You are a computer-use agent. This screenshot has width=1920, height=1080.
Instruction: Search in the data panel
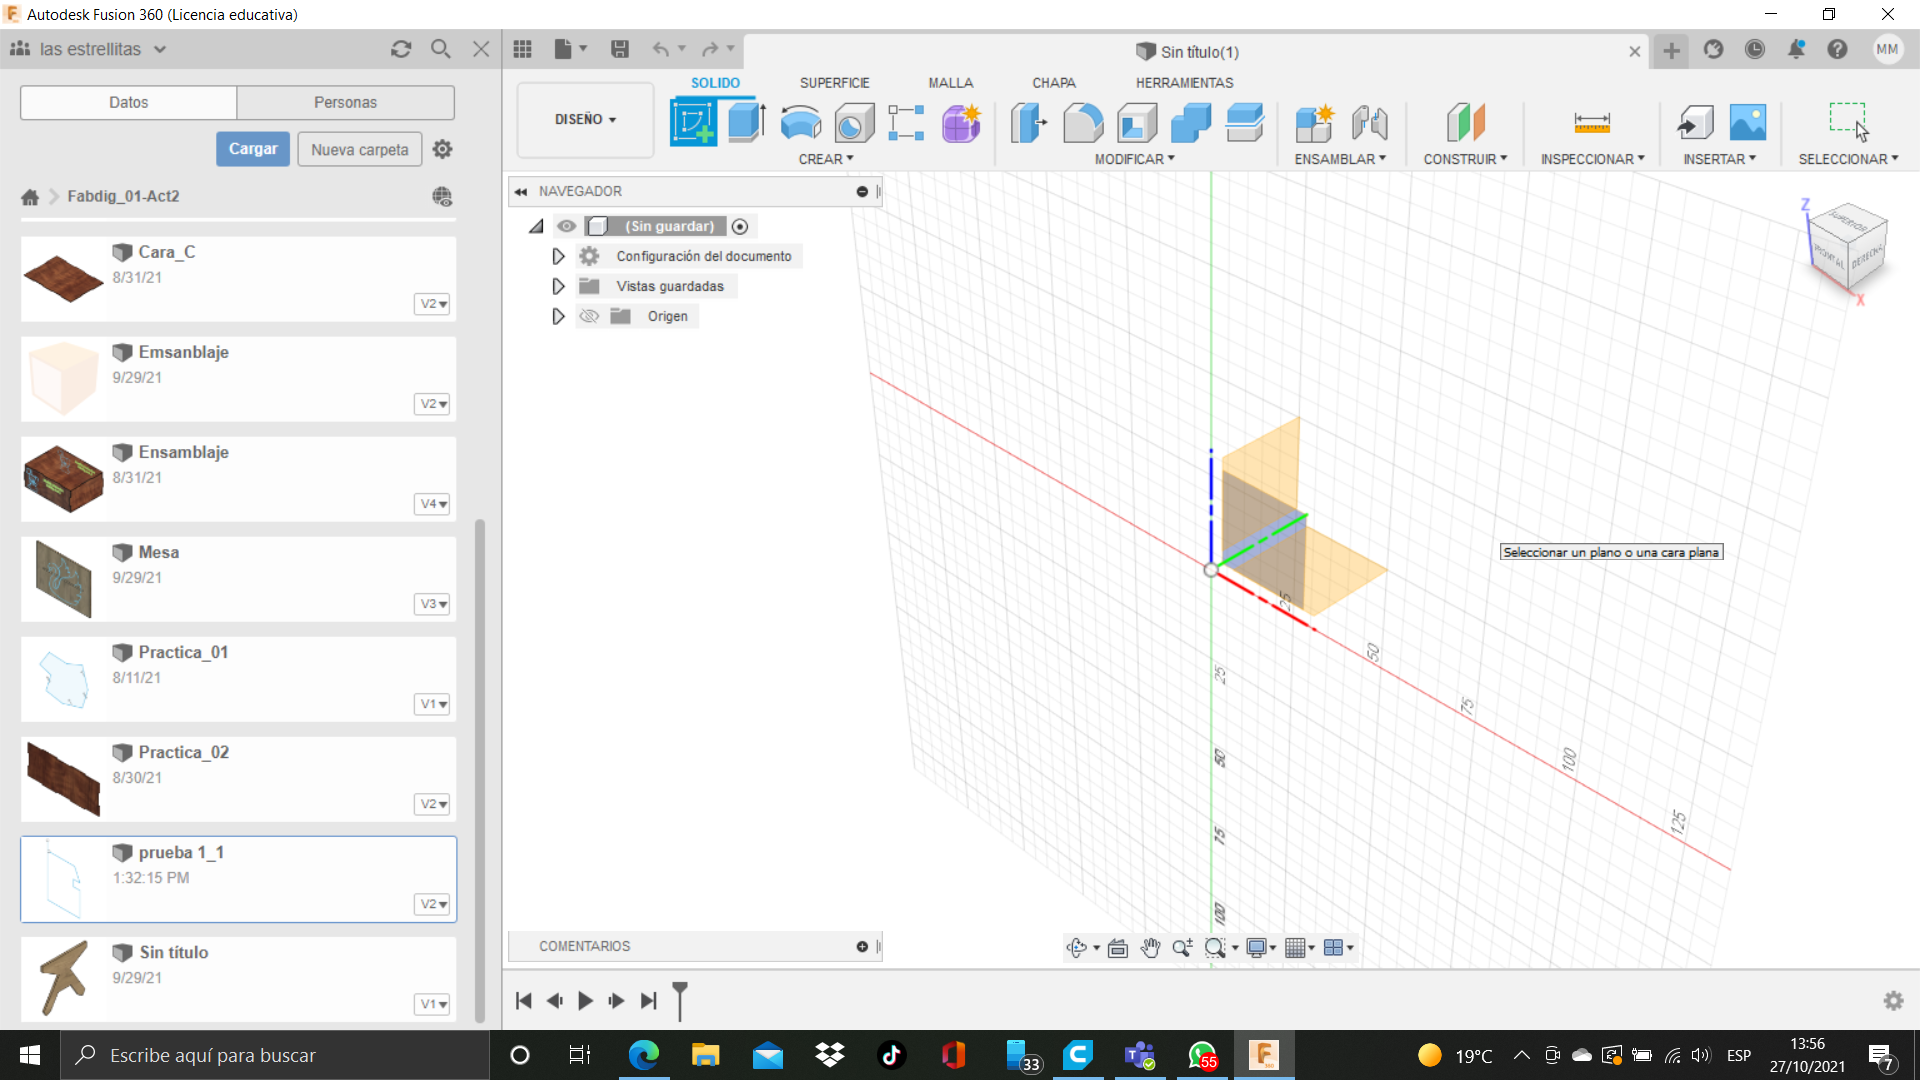pos(441,49)
